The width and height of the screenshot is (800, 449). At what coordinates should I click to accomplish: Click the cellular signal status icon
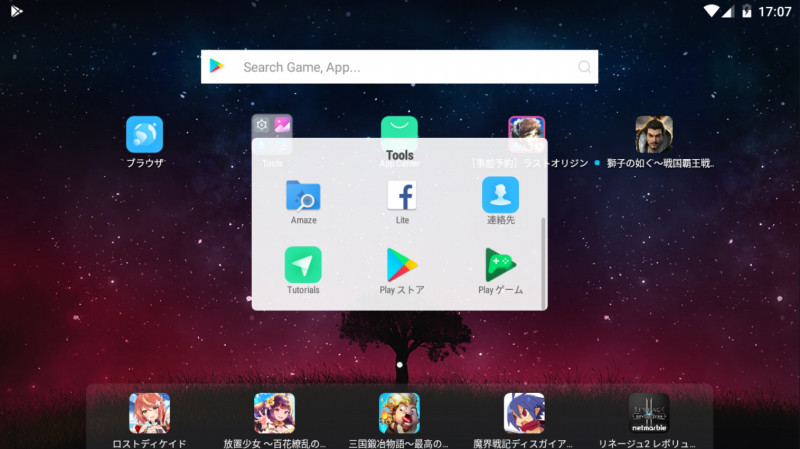tap(728, 11)
